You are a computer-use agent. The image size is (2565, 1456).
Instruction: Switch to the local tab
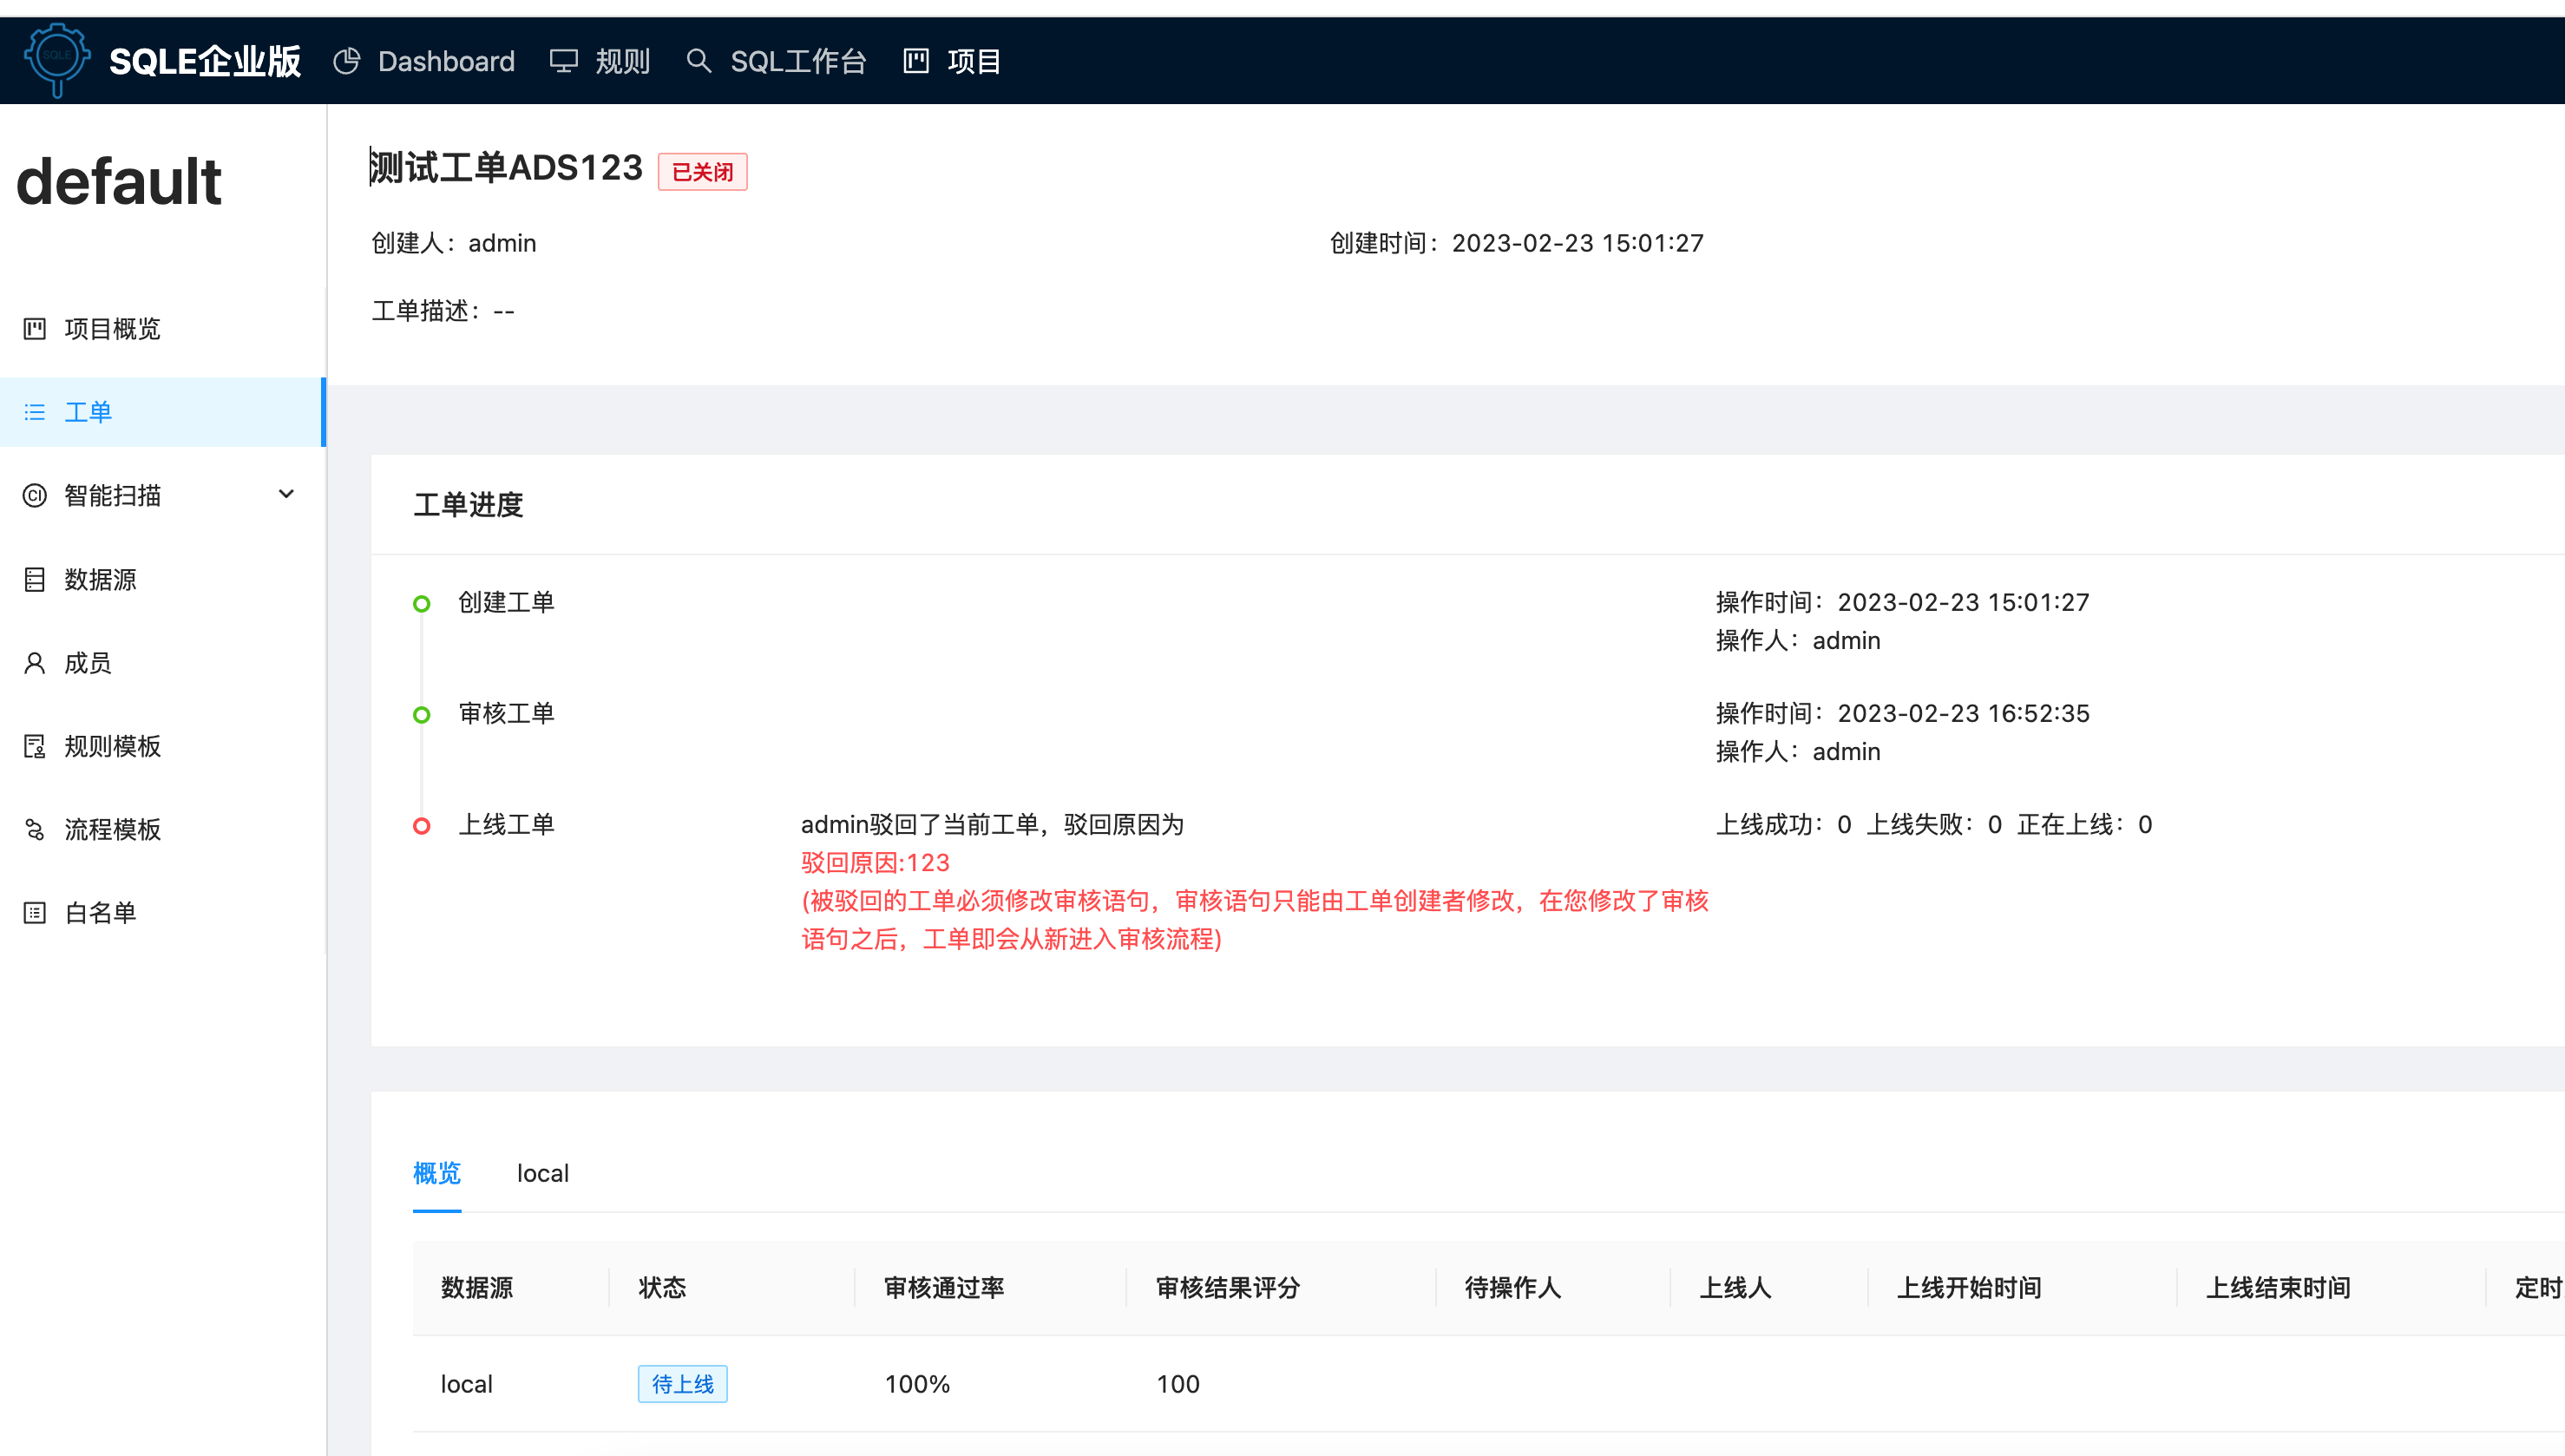tap(542, 1172)
